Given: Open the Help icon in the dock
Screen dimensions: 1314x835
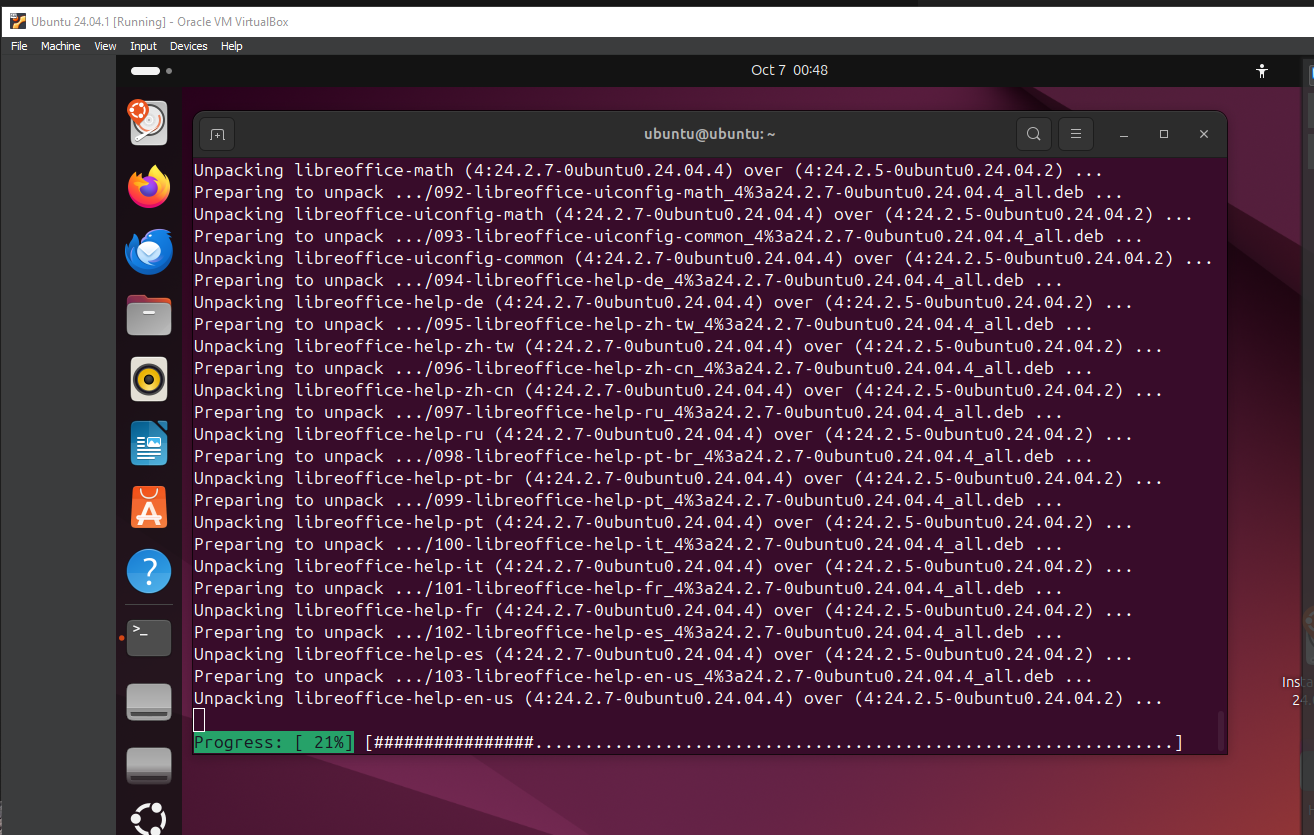Looking at the screenshot, I should (x=149, y=571).
